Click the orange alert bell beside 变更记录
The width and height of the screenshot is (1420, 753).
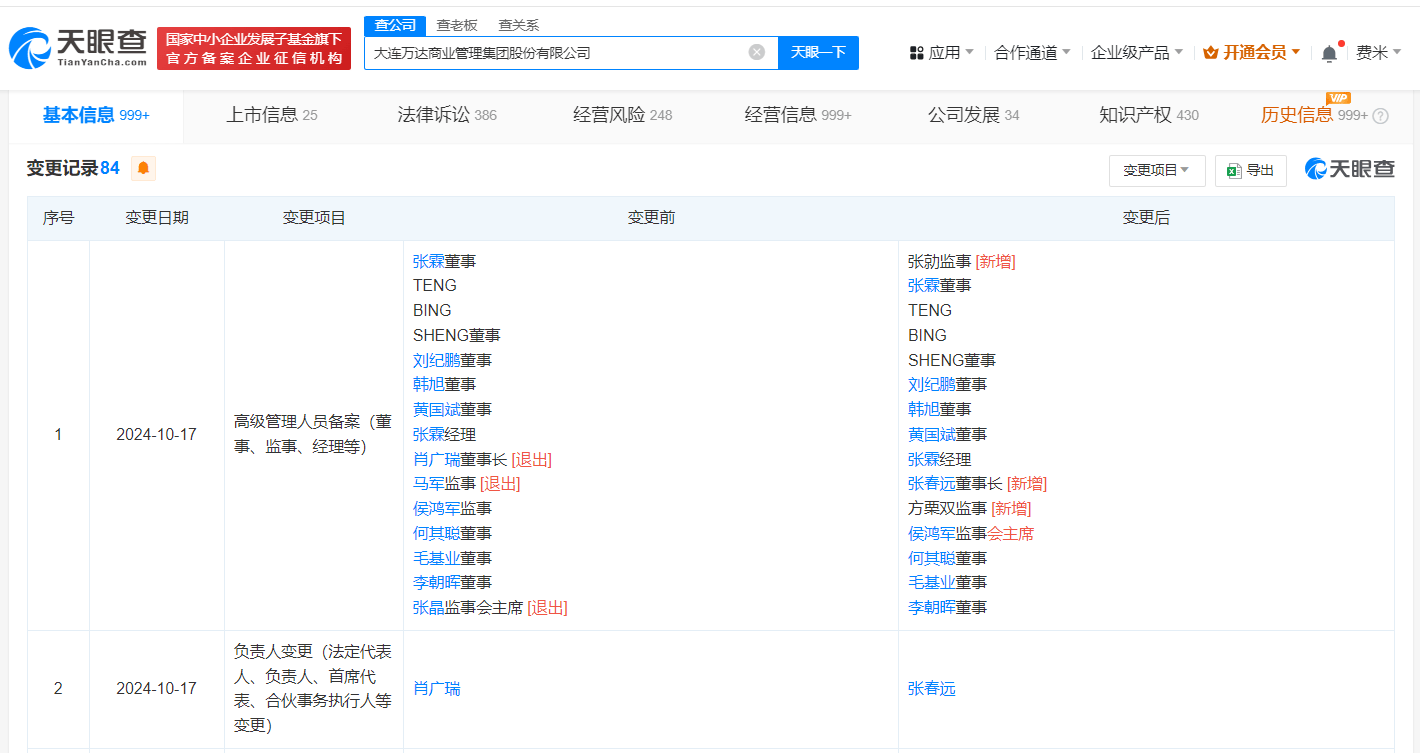(x=143, y=168)
